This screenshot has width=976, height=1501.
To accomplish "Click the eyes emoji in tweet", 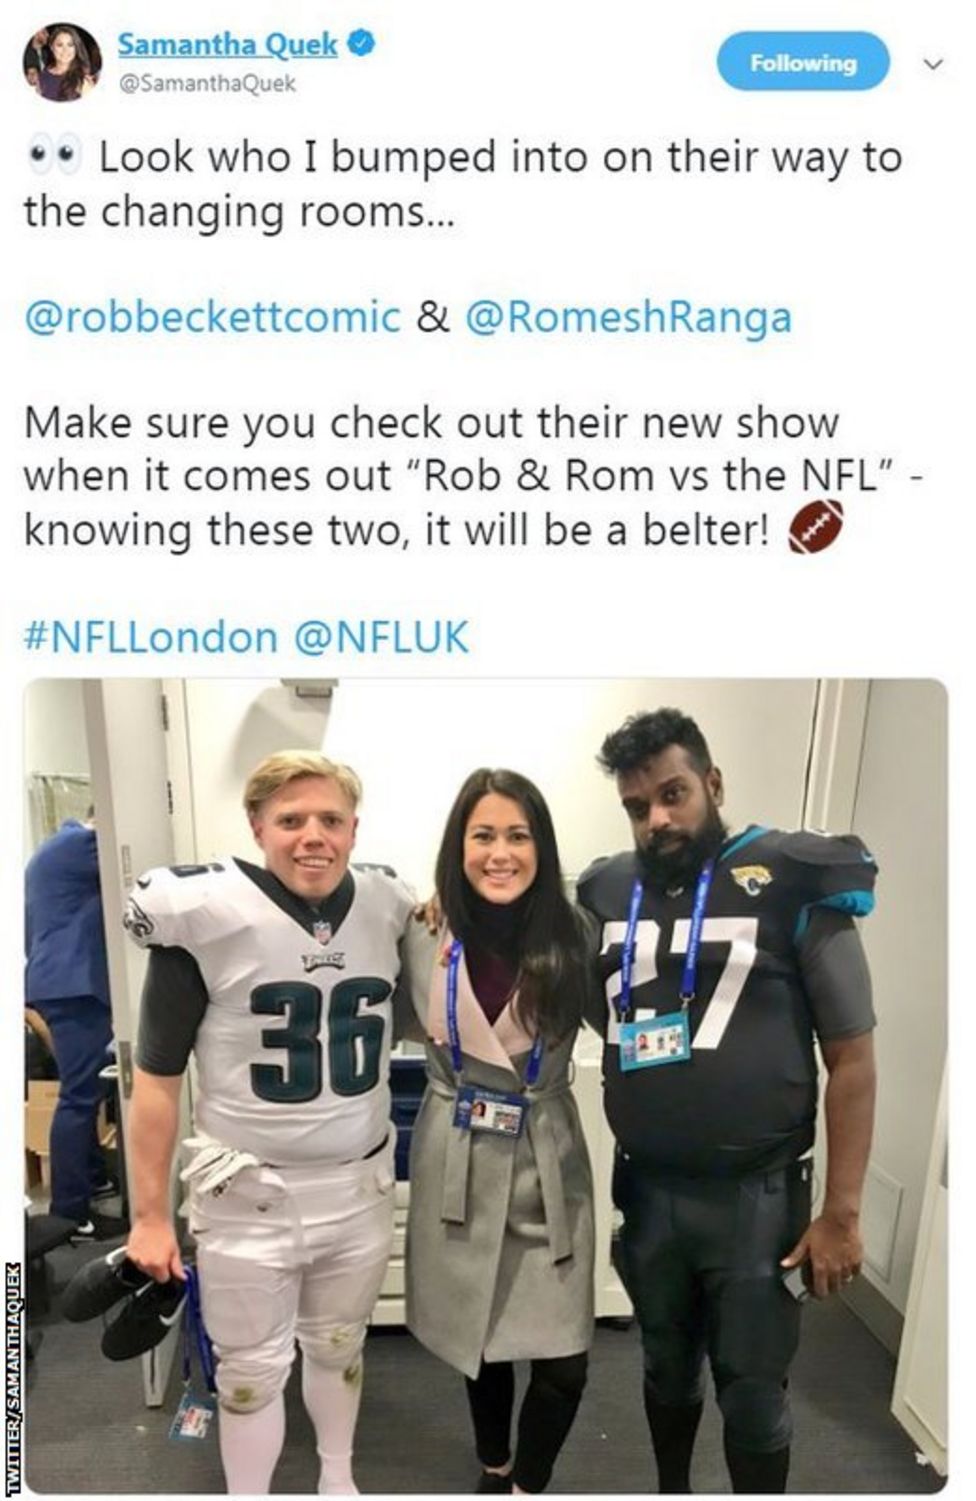I will (x=53, y=158).
